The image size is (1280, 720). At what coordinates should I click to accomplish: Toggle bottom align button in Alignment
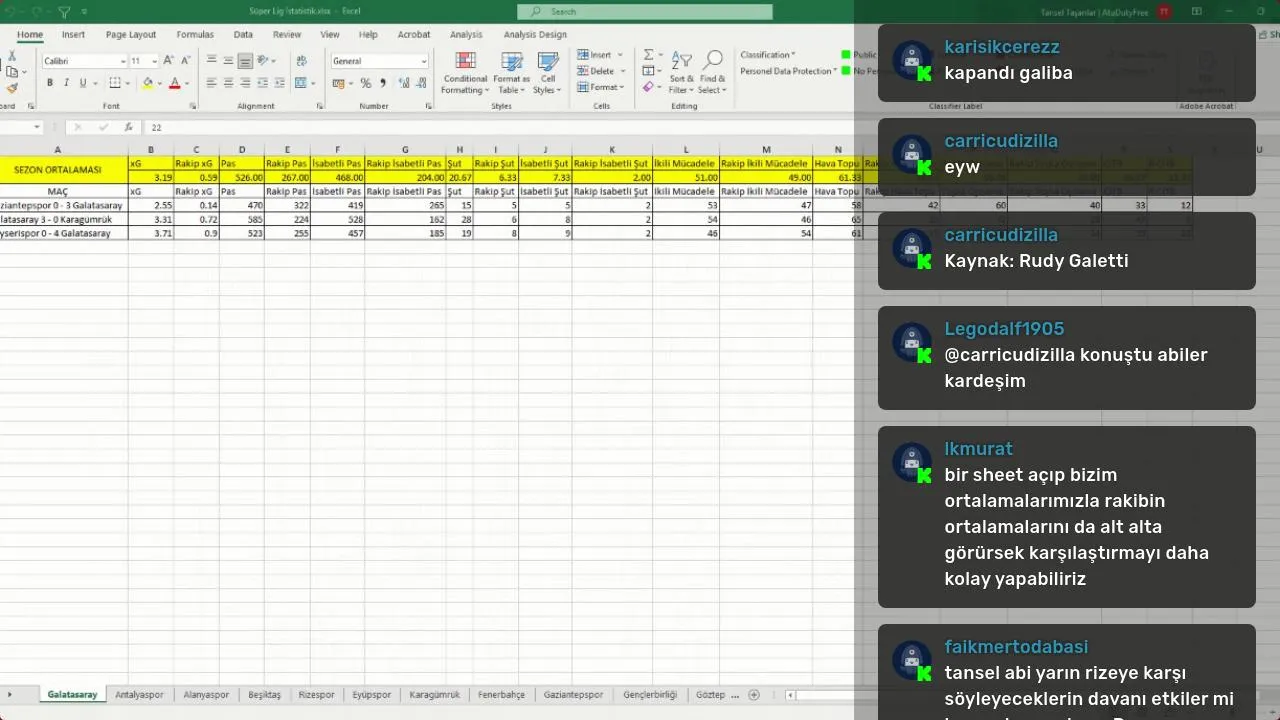[x=245, y=61]
